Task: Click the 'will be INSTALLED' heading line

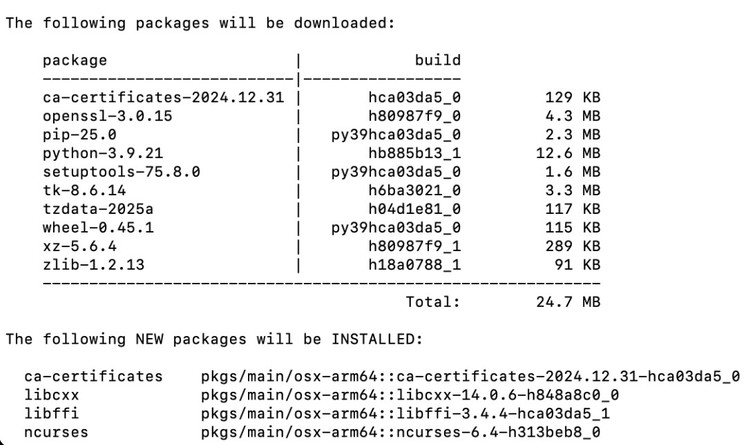Action: [214, 339]
